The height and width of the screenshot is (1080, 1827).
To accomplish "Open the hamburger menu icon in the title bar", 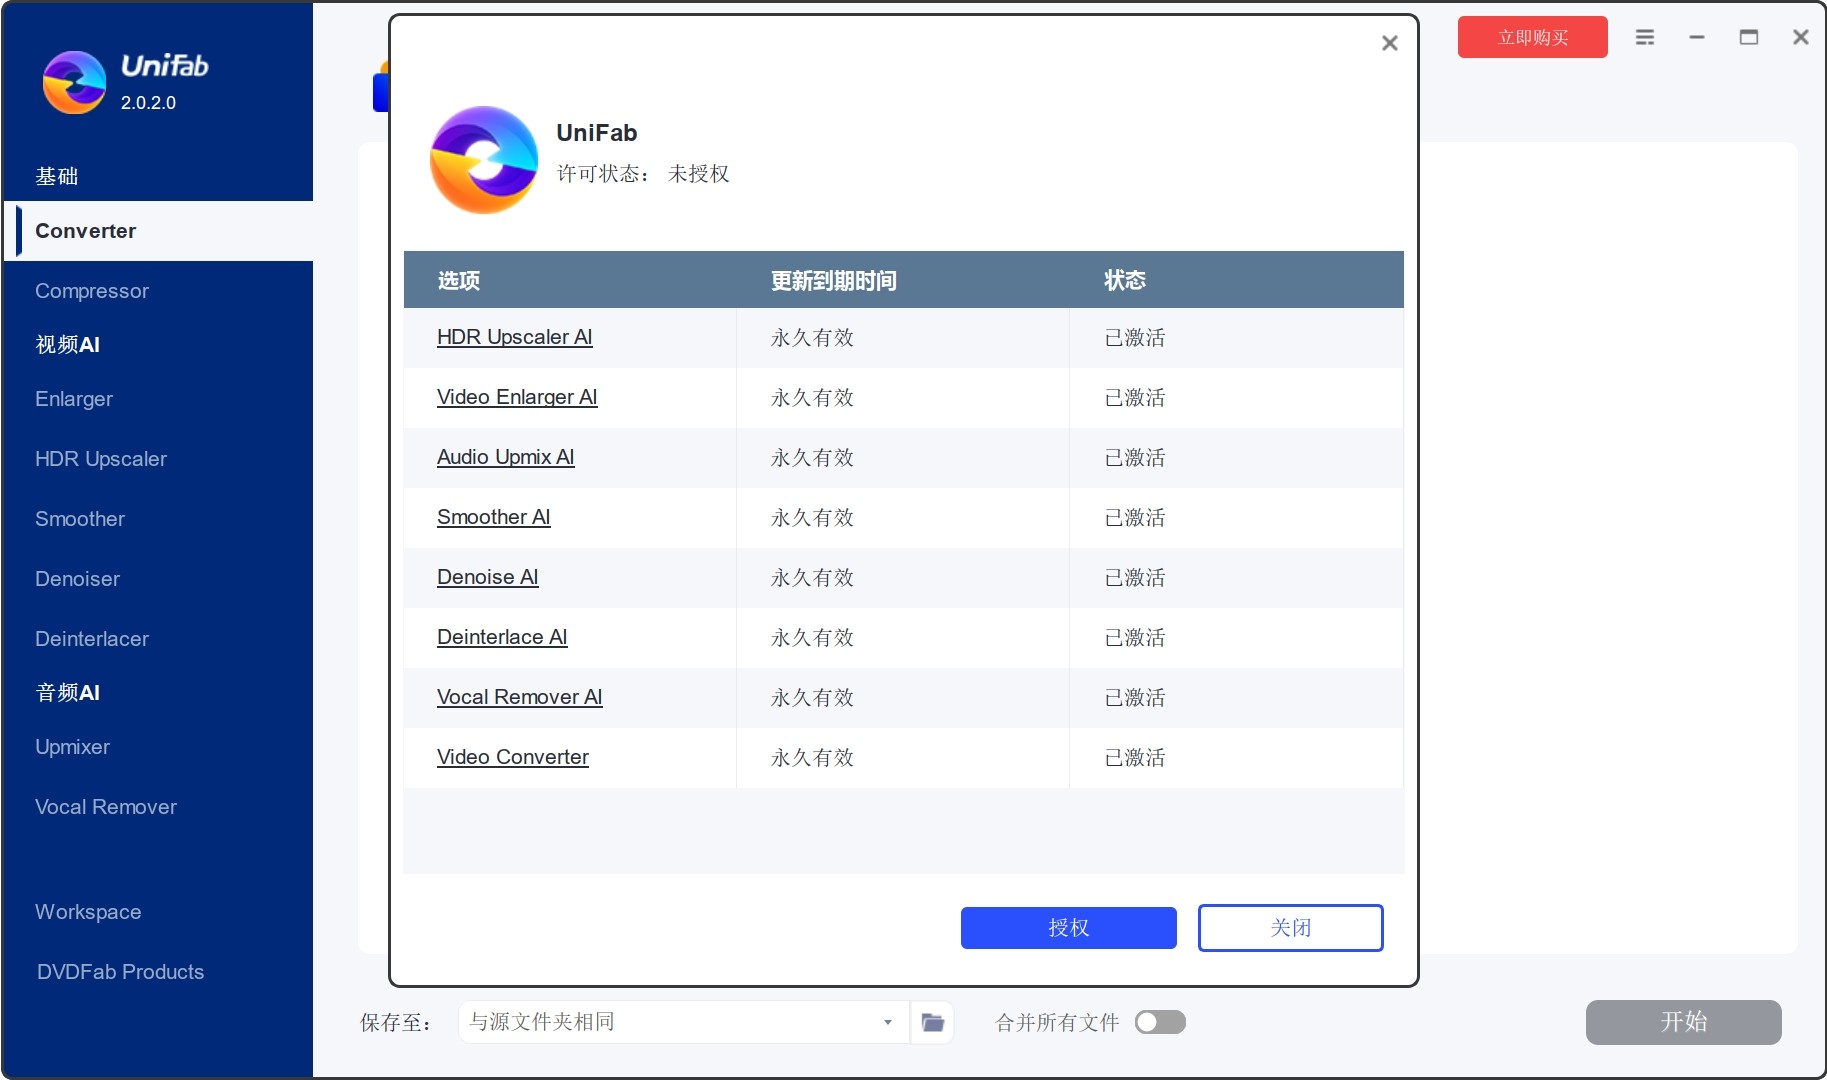I will coord(1645,37).
